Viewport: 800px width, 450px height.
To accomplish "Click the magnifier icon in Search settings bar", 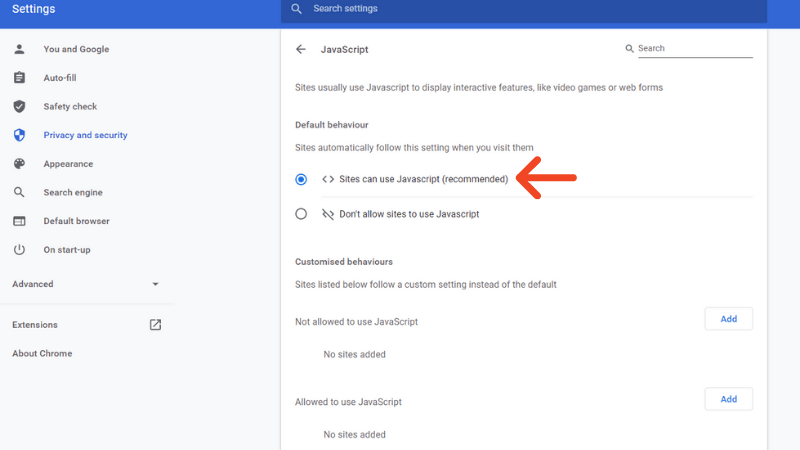I will click(x=296, y=9).
